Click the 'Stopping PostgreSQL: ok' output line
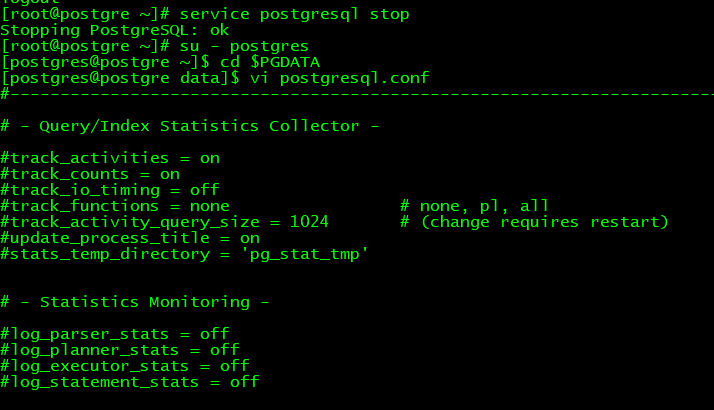The width and height of the screenshot is (714, 410). 115,30
